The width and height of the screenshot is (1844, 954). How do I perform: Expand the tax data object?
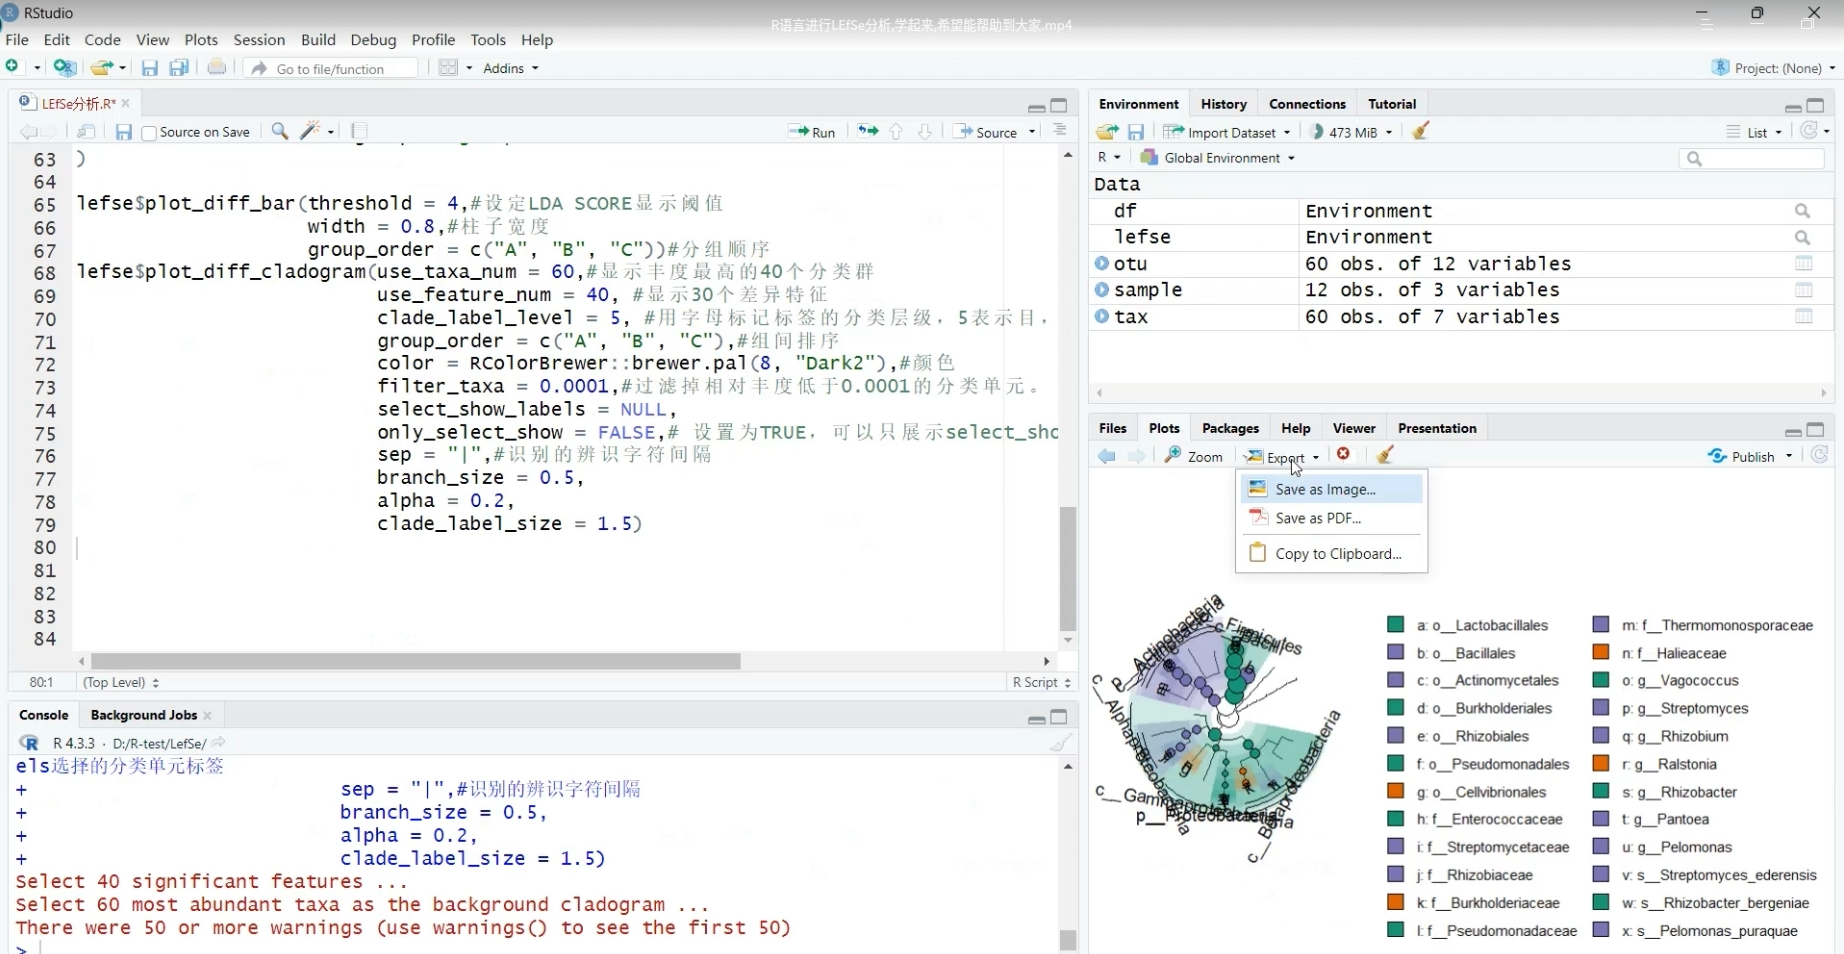[x=1102, y=316]
